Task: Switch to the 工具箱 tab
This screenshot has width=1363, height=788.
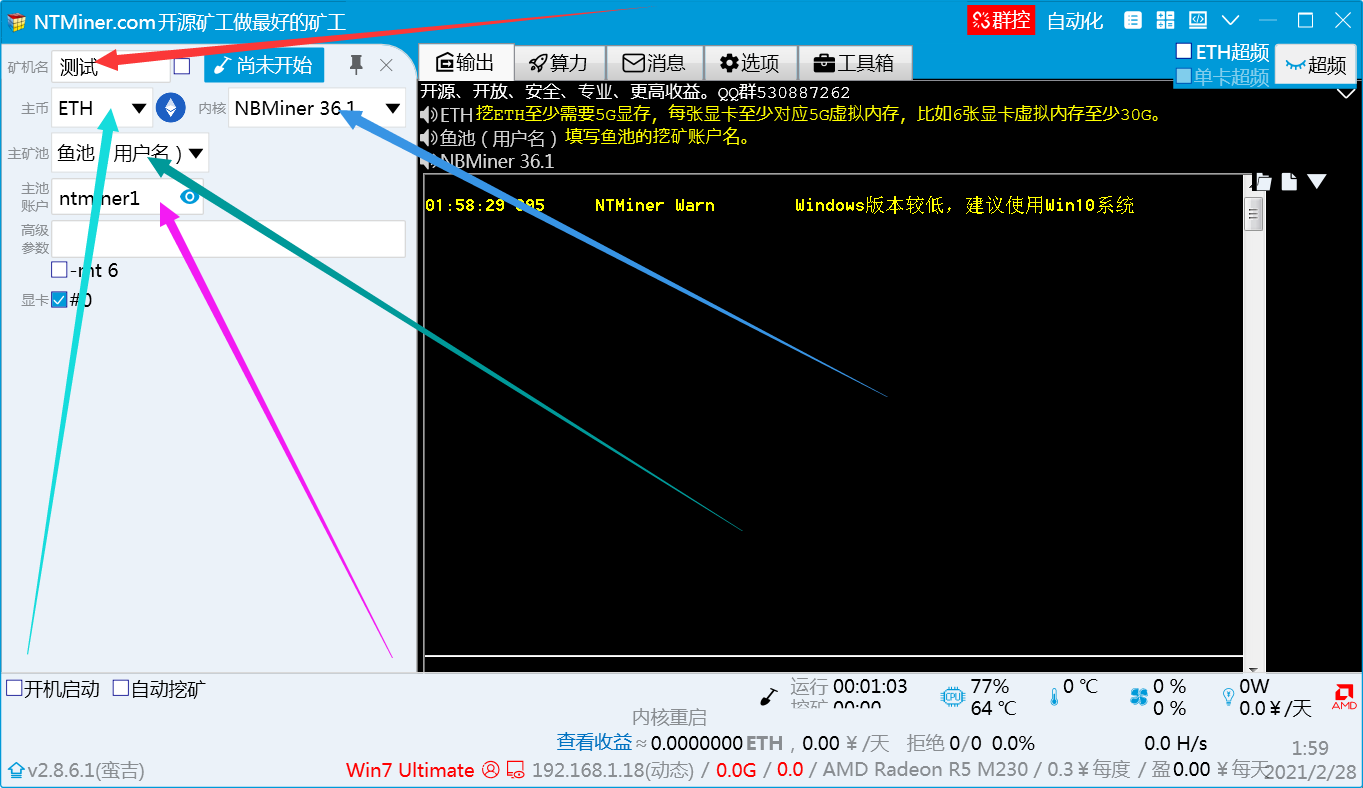Action: click(x=854, y=63)
